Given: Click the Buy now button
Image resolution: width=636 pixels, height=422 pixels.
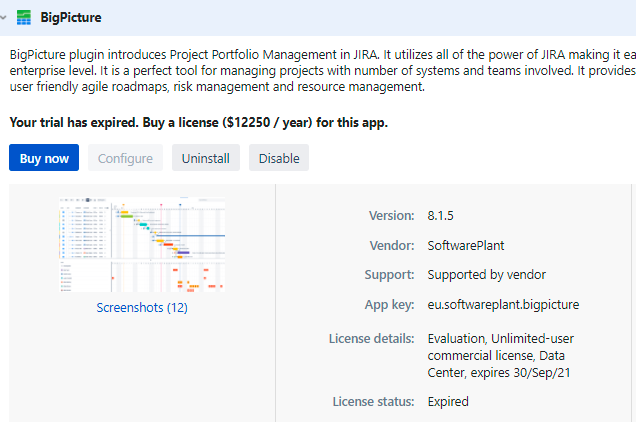Looking at the screenshot, I should coord(44,158).
